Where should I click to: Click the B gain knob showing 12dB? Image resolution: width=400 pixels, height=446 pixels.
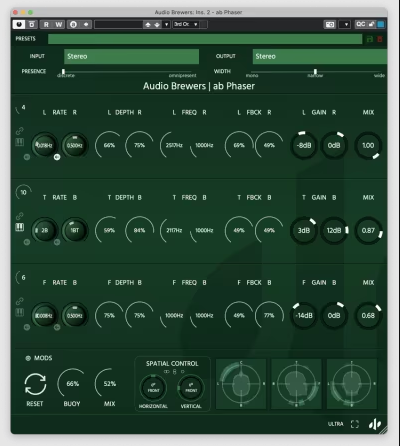coord(334,230)
